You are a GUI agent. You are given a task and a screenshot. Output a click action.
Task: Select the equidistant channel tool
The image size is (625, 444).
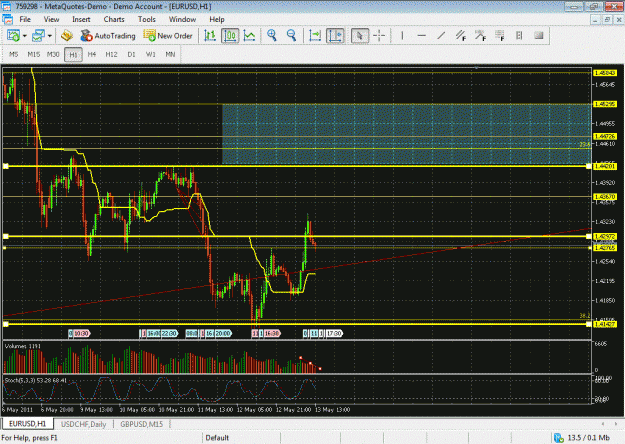(x=461, y=36)
